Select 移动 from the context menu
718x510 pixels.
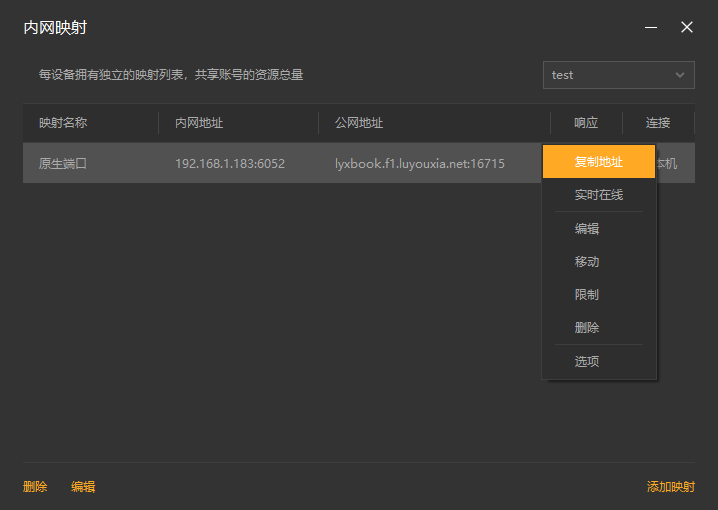click(x=598, y=261)
